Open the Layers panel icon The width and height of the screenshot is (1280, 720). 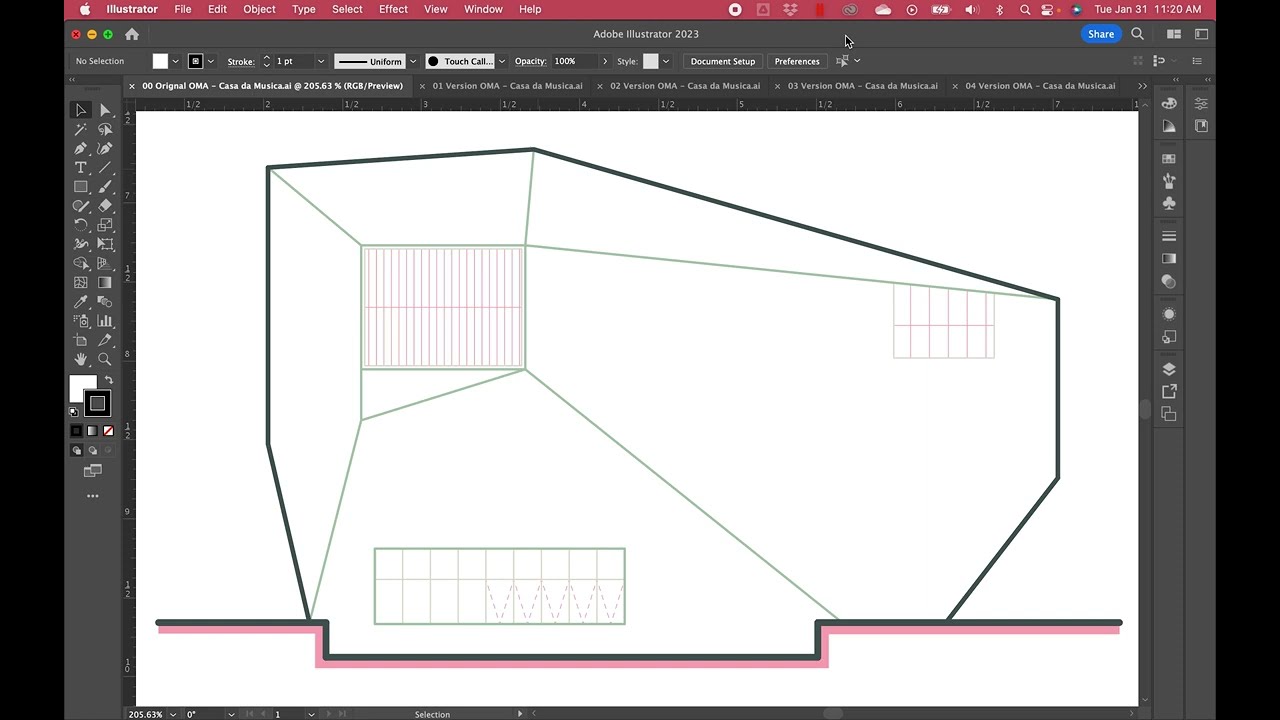[x=1169, y=369]
